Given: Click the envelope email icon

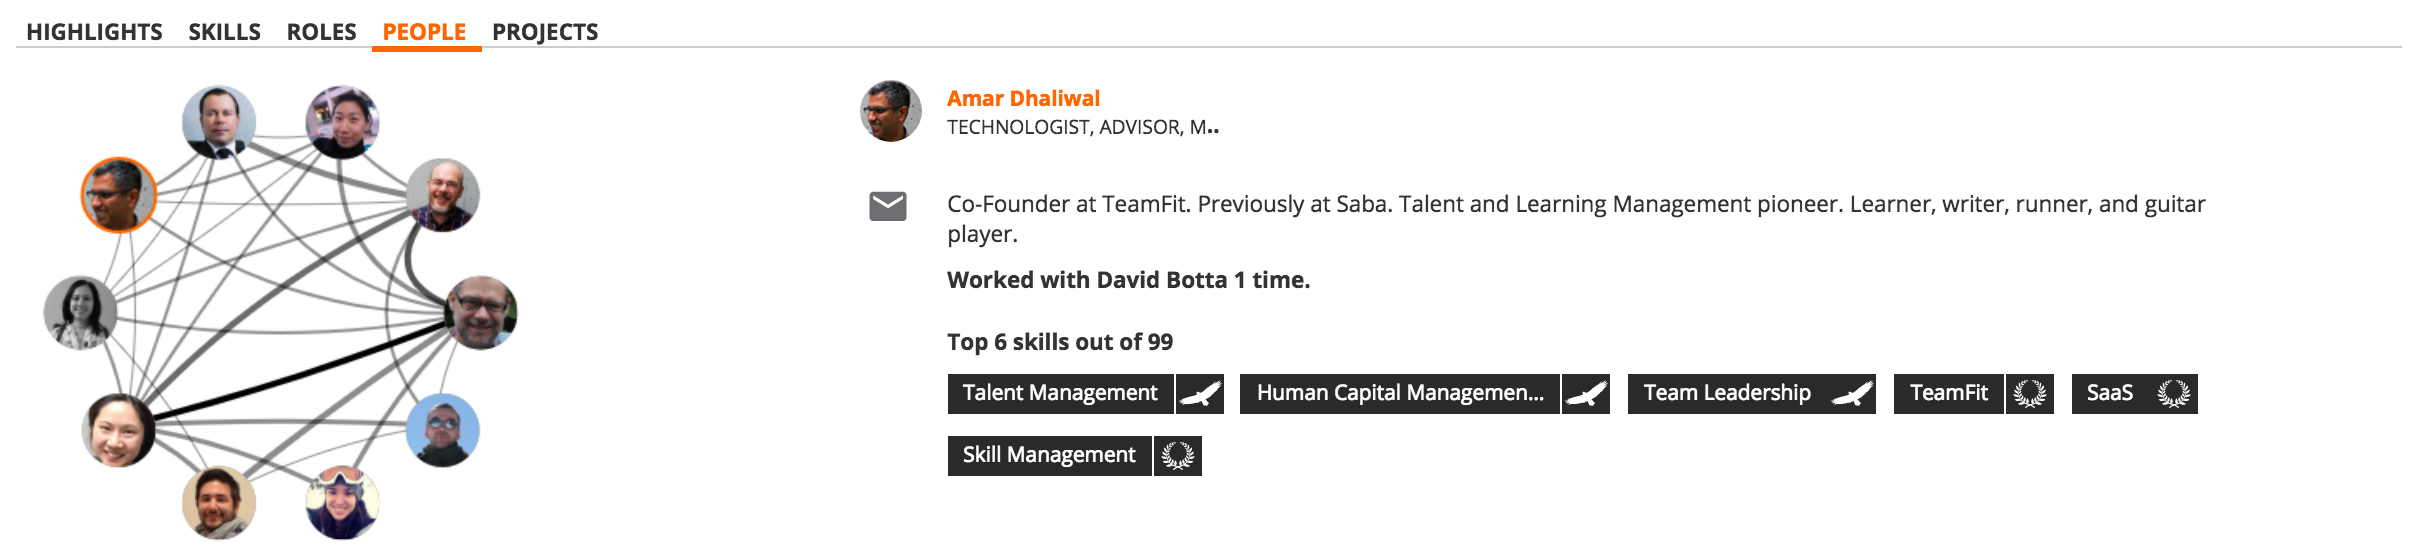Looking at the screenshot, I should (x=887, y=206).
